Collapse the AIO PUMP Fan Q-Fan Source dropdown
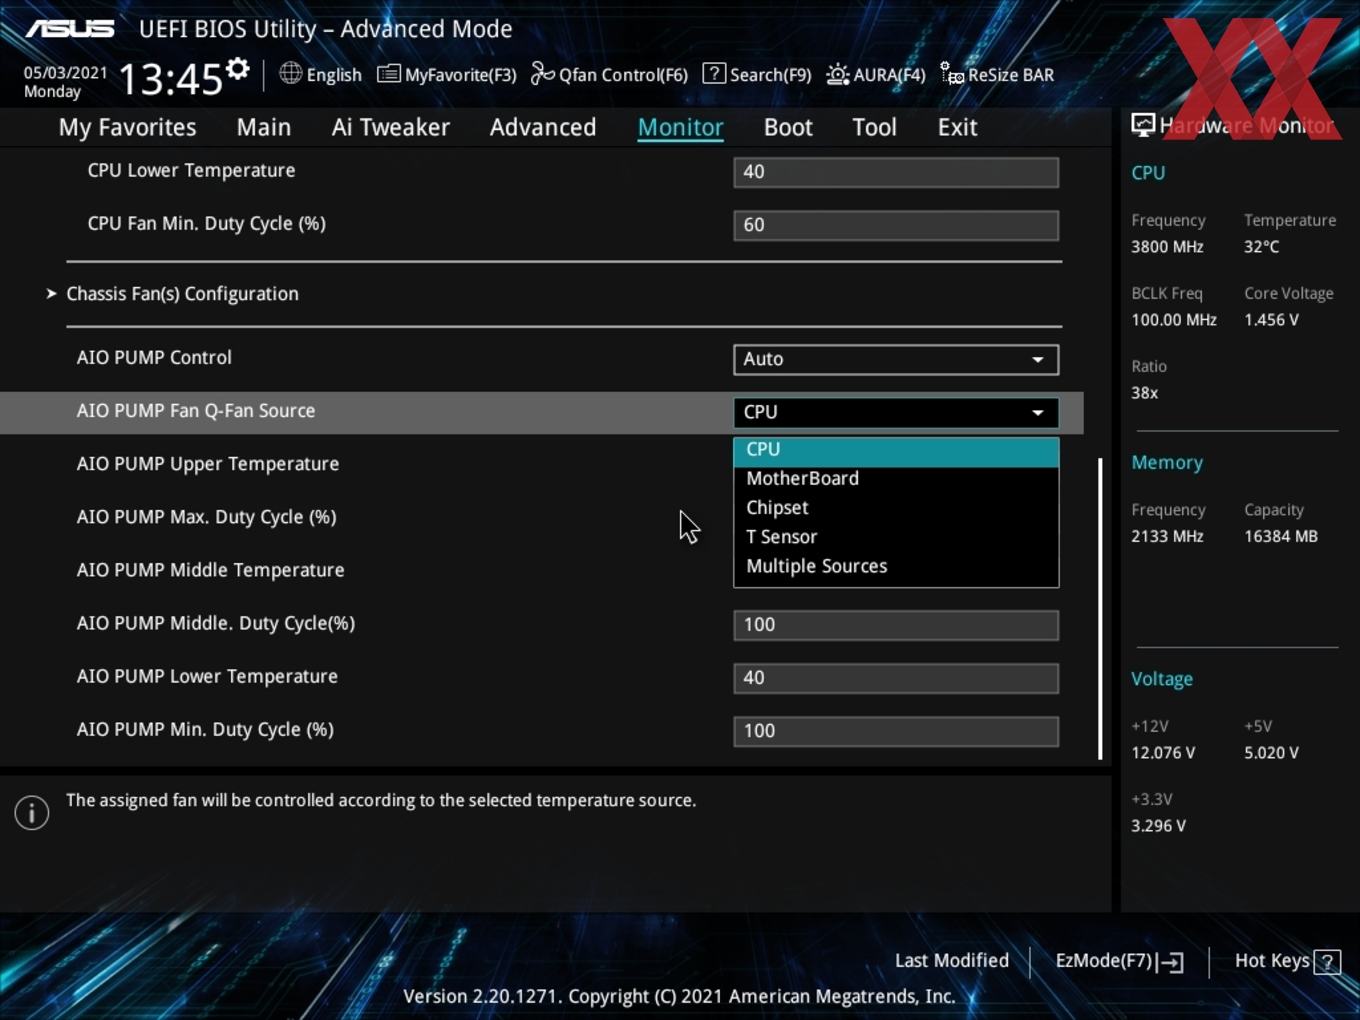 [896, 412]
